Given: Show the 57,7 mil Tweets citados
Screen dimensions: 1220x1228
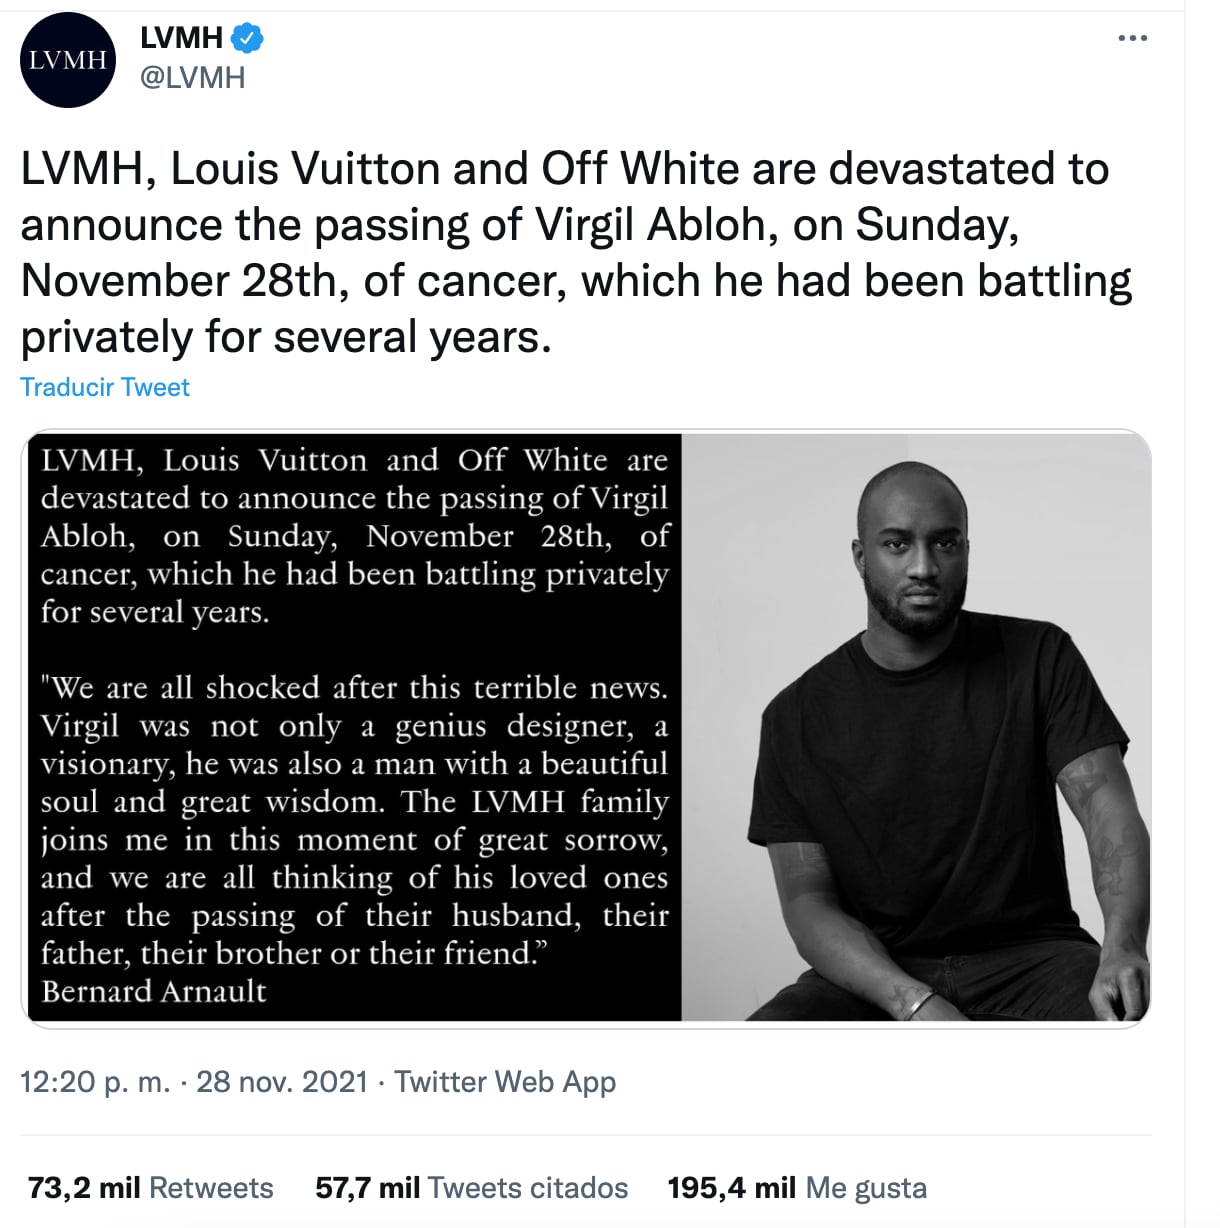Looking at the screenshot, I should [x=471, y=1187].
